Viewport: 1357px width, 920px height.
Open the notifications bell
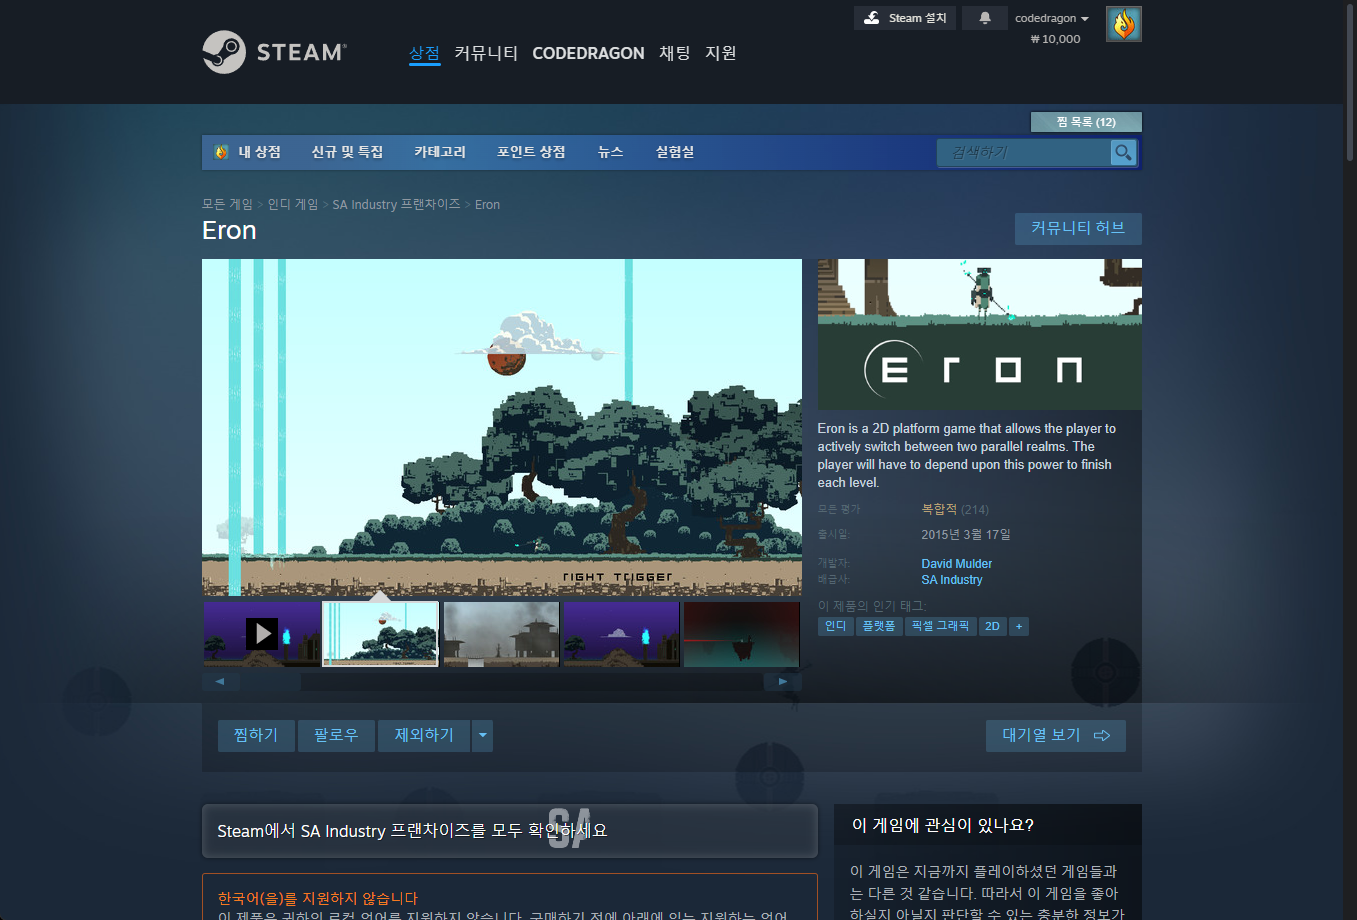985,18
